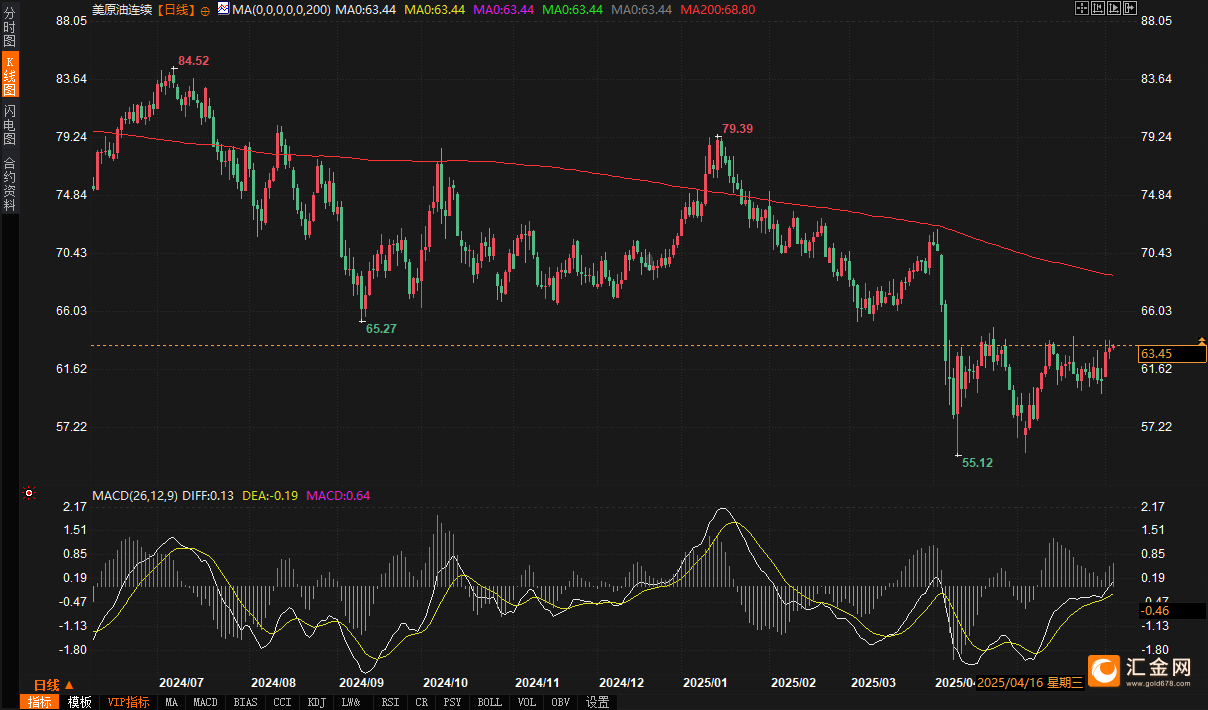Click the DIFF:0.13 value label
Screen dimensions: 1208x710
coord(209,495)
